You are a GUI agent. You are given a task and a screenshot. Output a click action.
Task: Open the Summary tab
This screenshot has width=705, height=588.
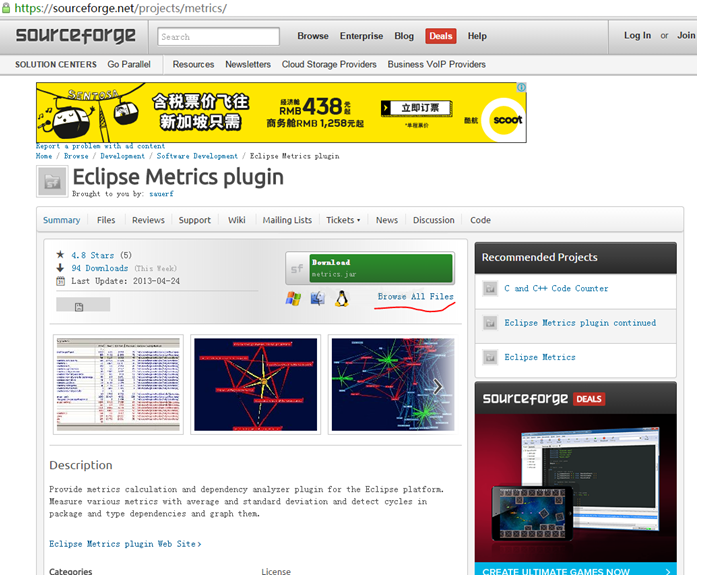[62, 220]
